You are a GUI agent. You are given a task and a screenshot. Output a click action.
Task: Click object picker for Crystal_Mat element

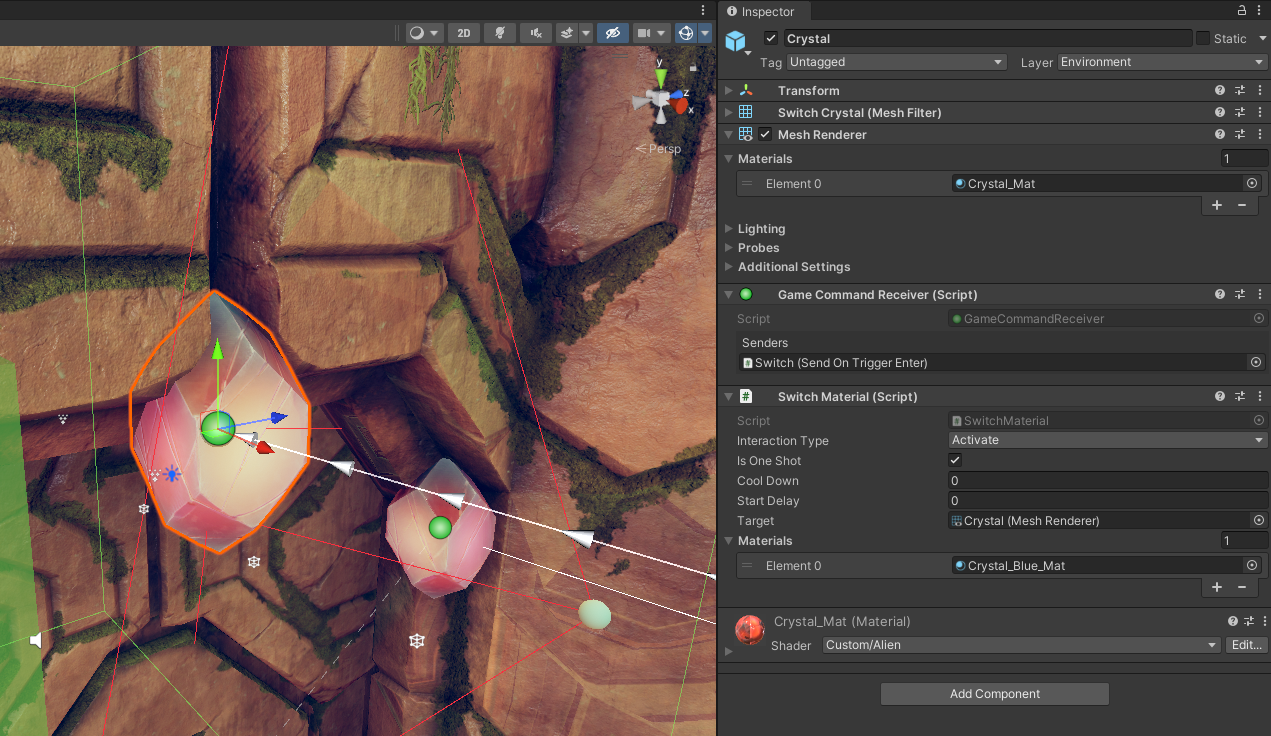[1251, 184]
